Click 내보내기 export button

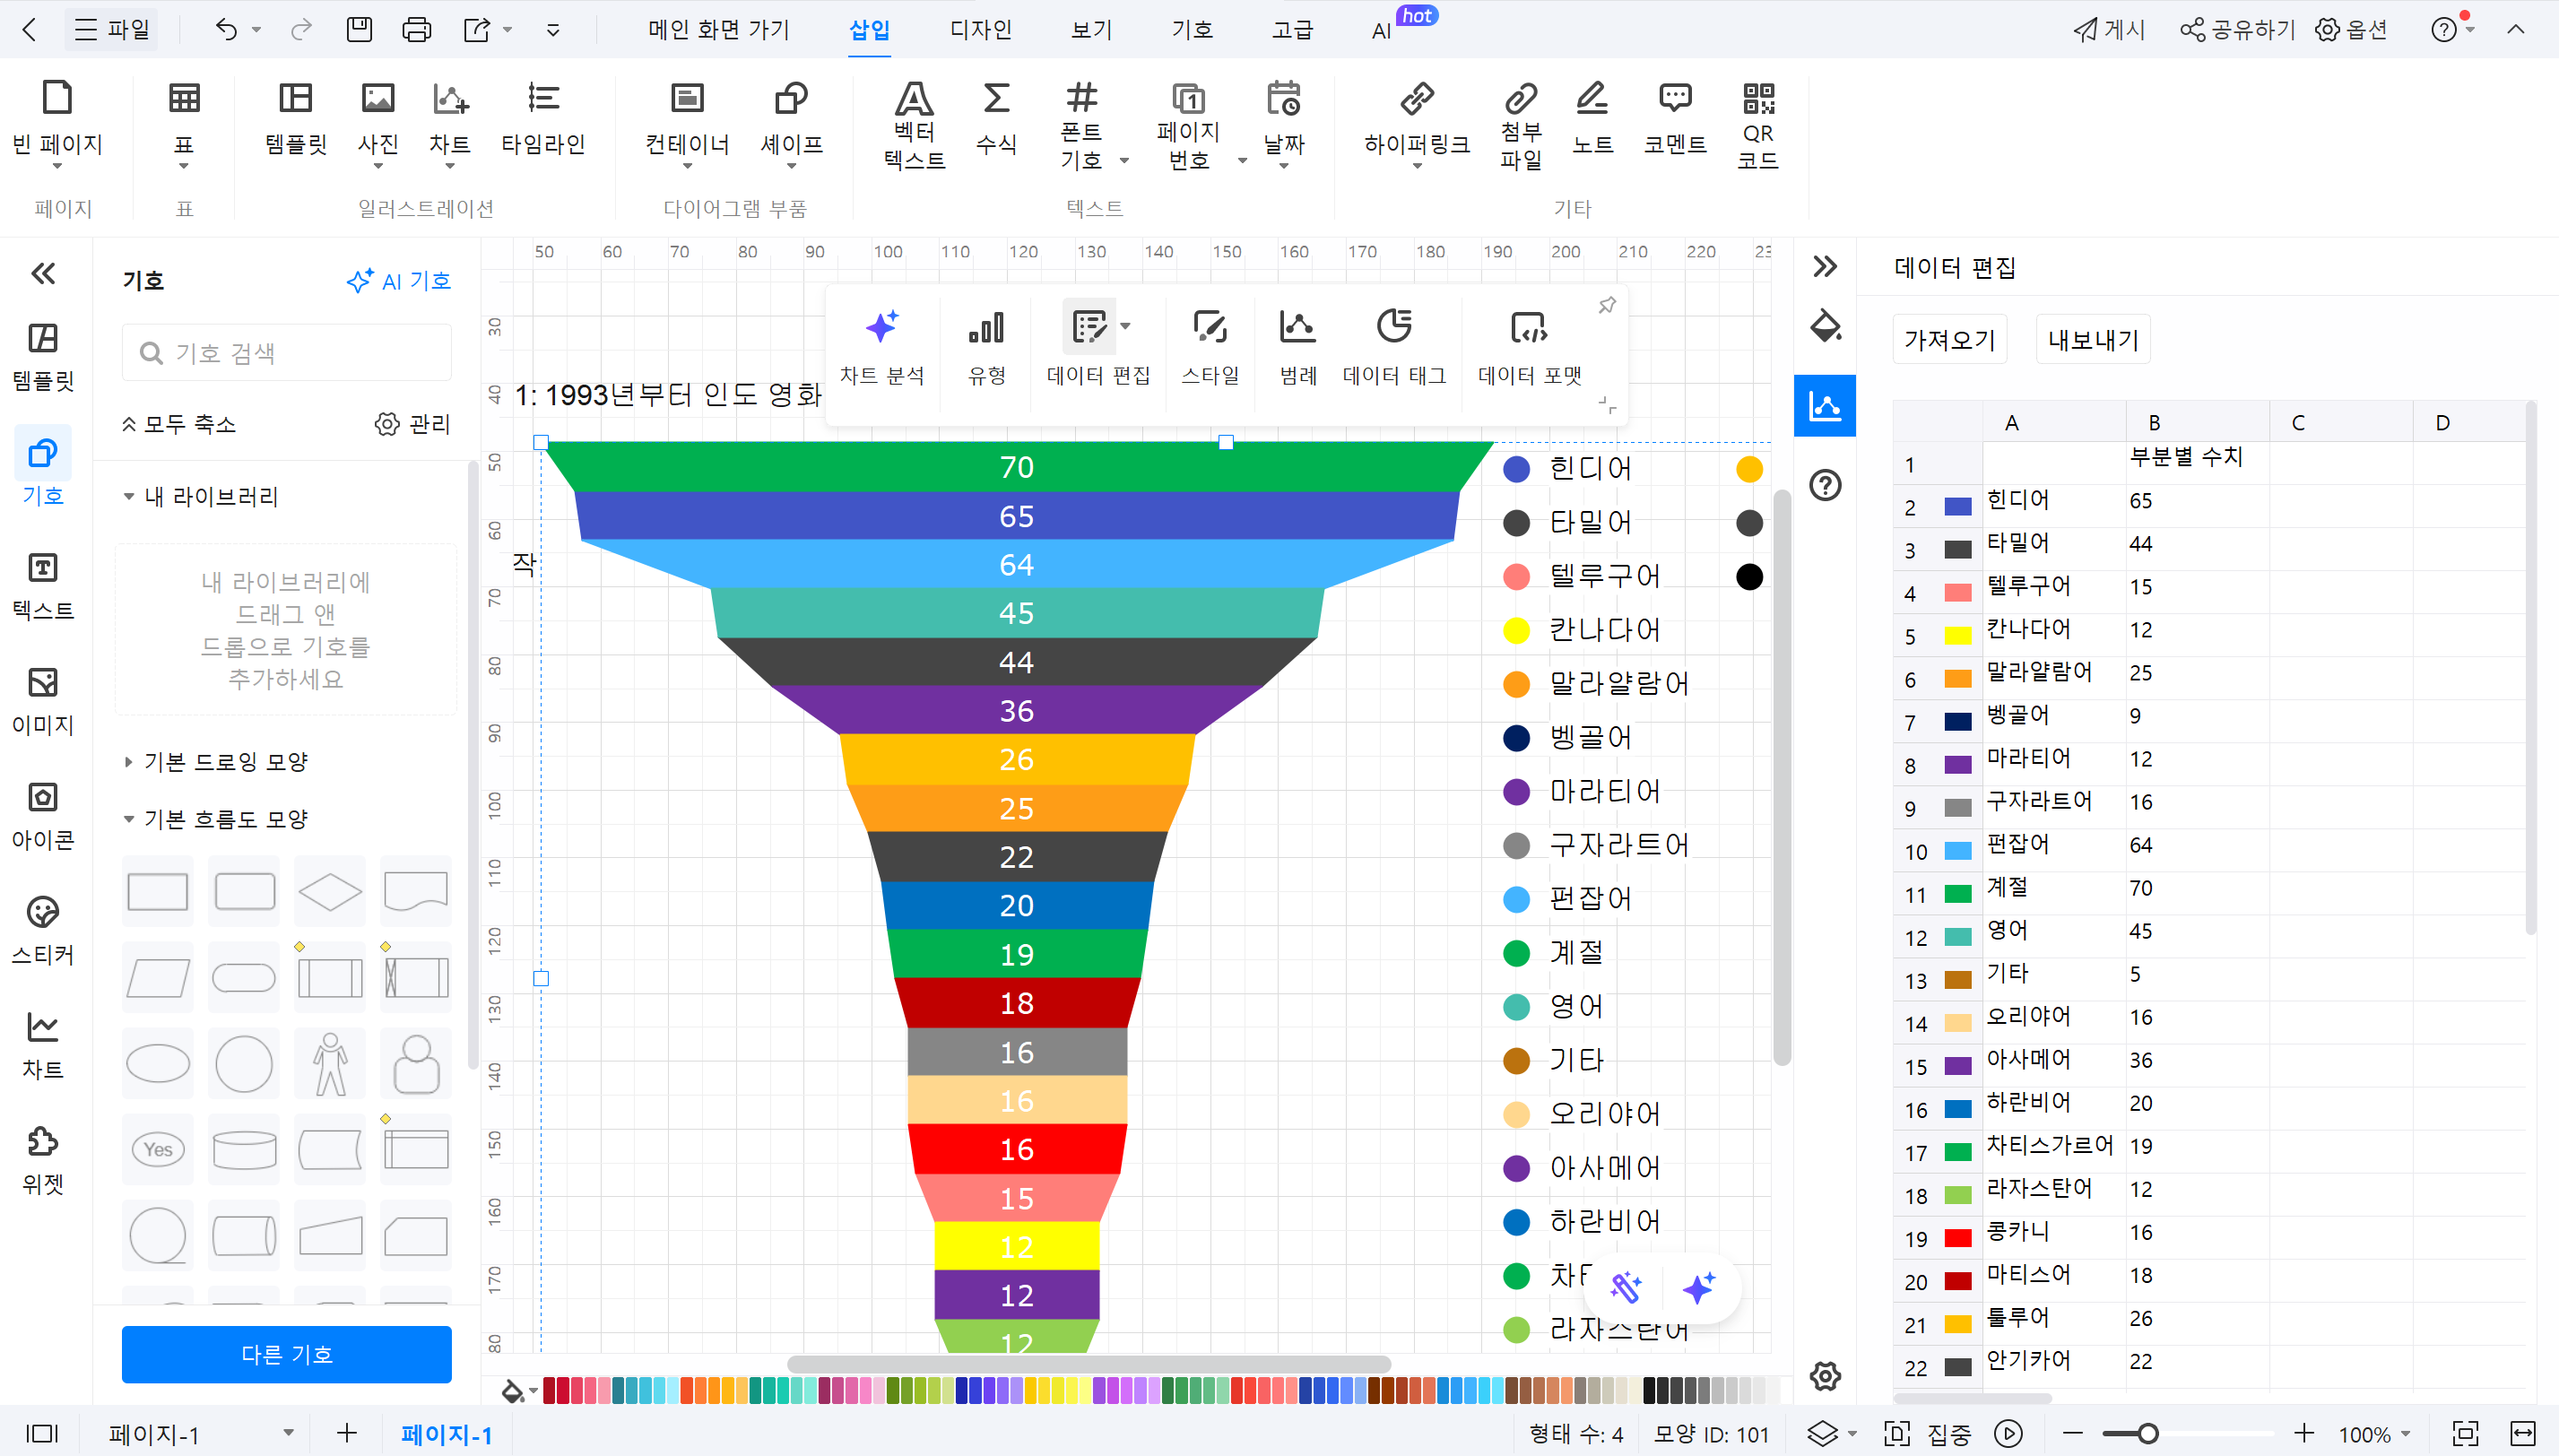coord(2093,340)
